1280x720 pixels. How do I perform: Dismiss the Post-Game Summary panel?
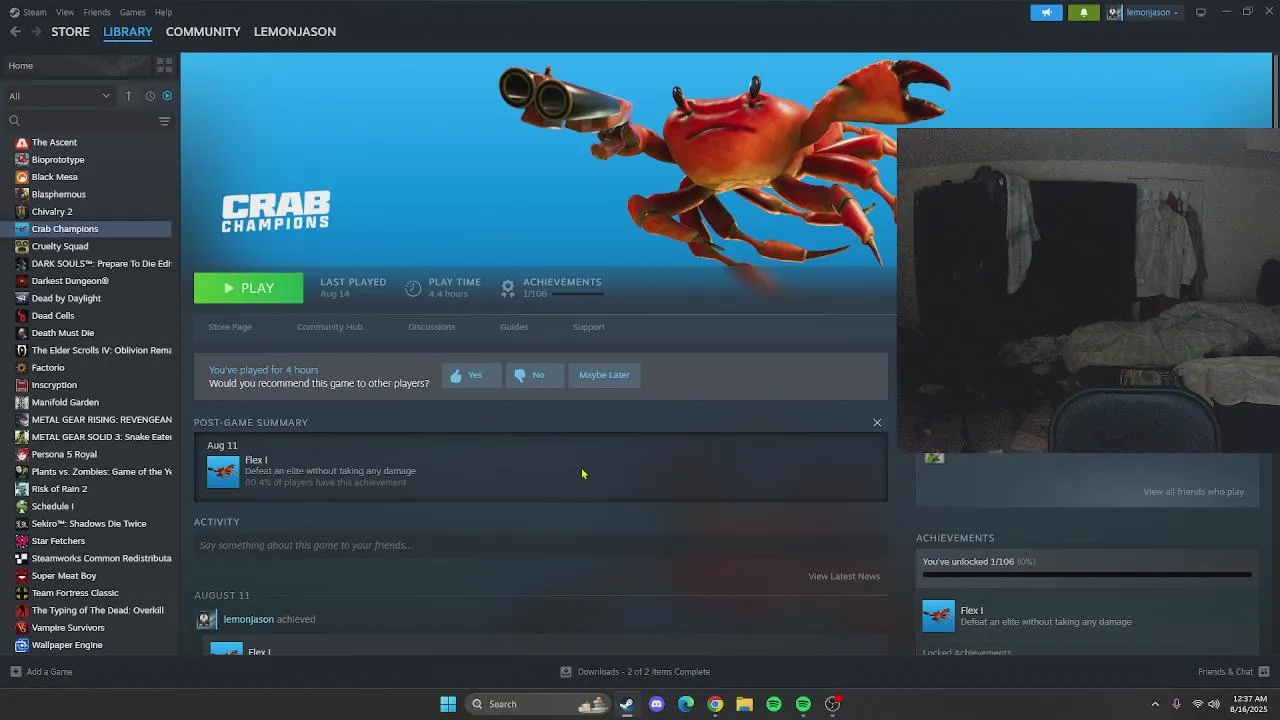click(877, 423)
